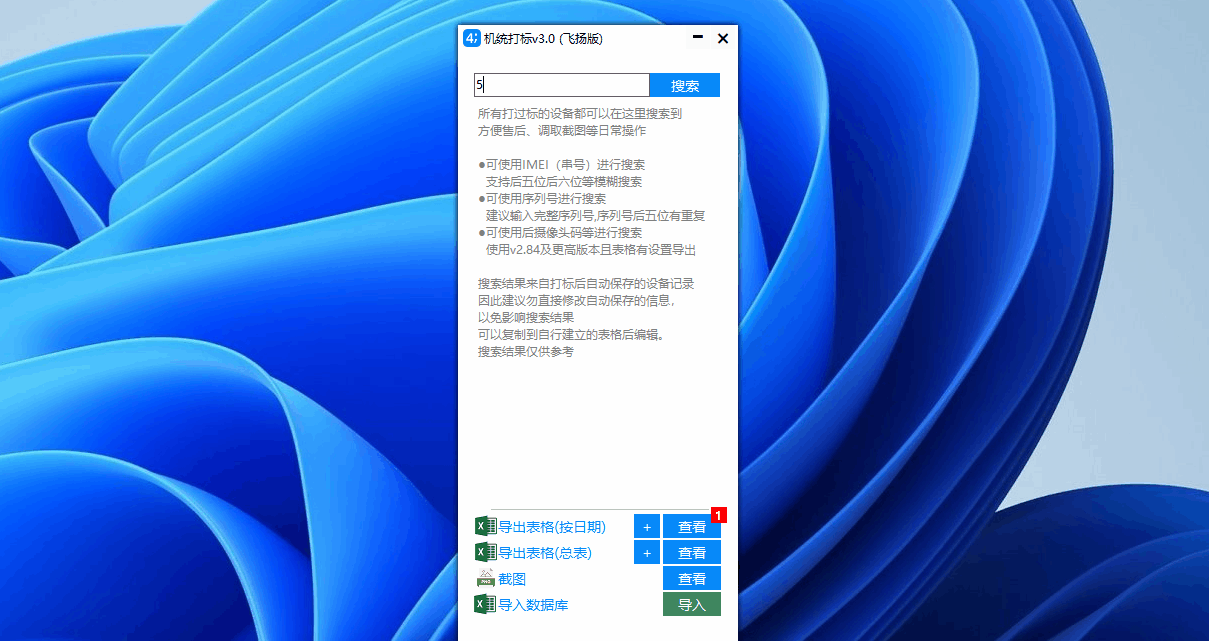1209x641 pixels.
Task: Click the app logo in the title bar
Action: [x=471, y=39]
